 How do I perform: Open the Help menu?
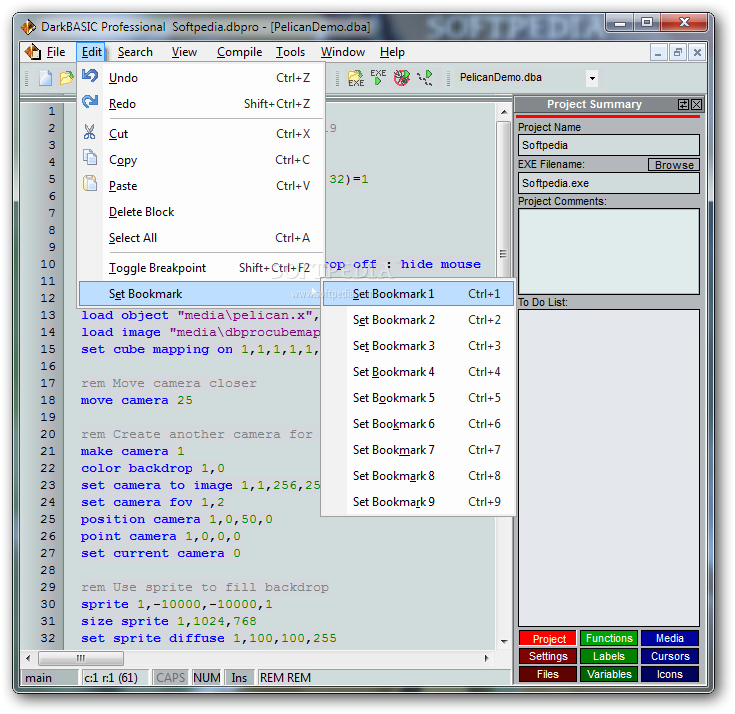392,52
